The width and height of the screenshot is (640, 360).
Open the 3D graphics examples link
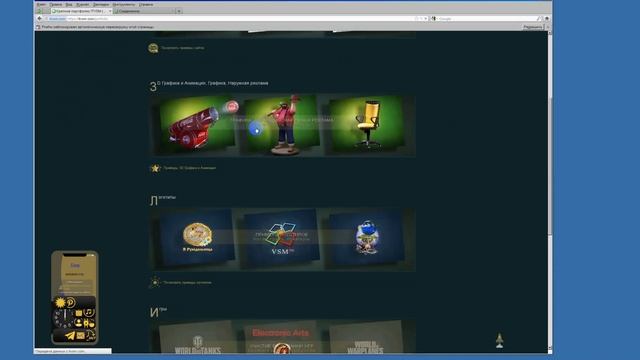click(189, 168)
